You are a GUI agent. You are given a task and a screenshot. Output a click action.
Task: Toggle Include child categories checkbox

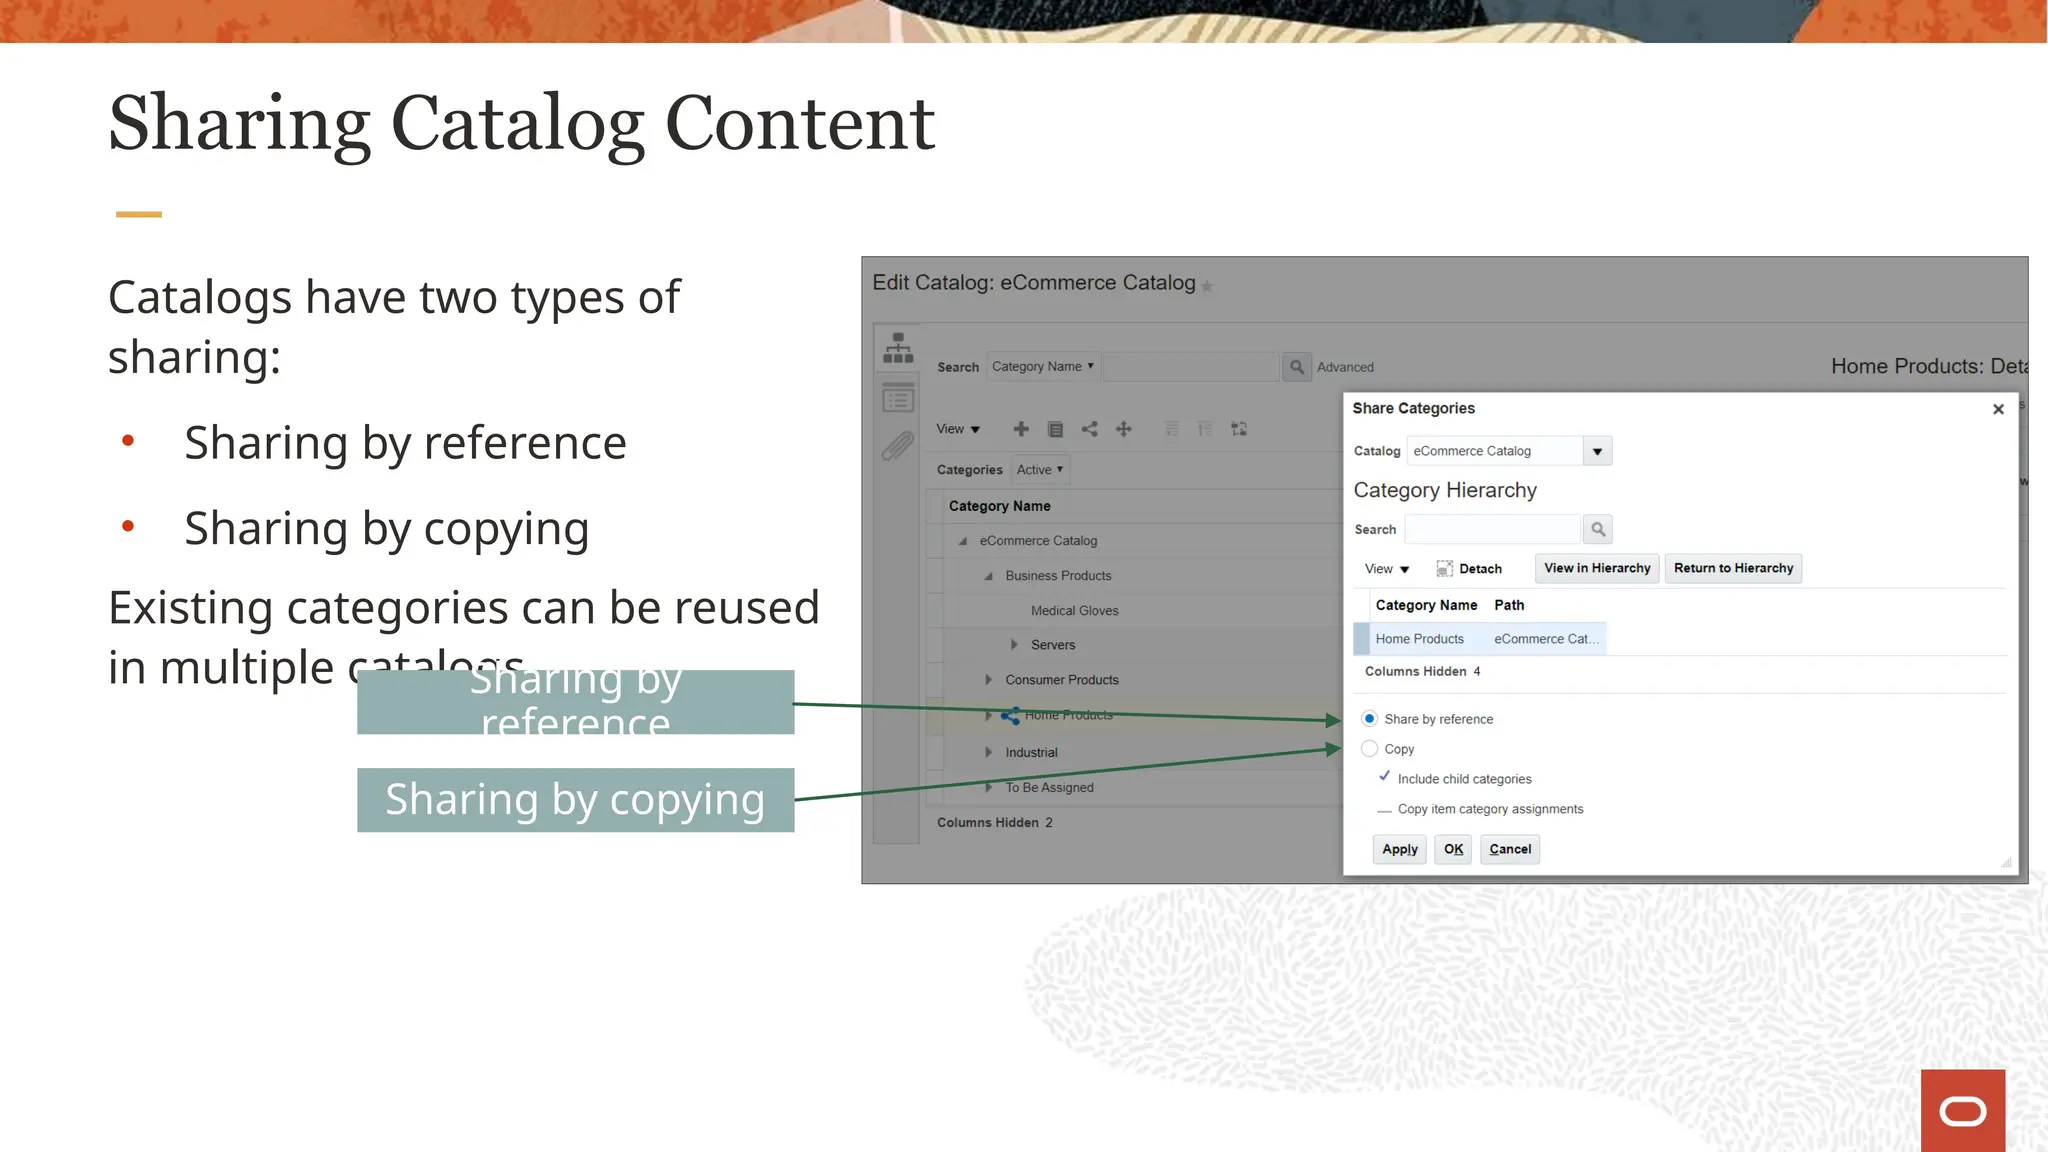[1384, 777]
